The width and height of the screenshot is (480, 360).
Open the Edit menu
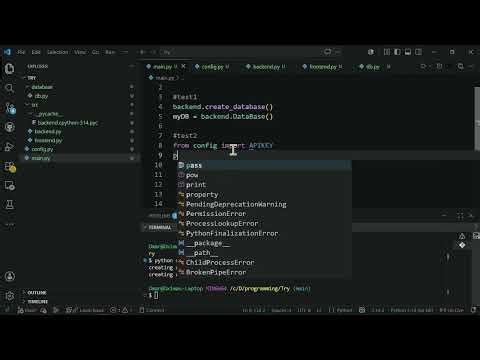click(36, 52)
